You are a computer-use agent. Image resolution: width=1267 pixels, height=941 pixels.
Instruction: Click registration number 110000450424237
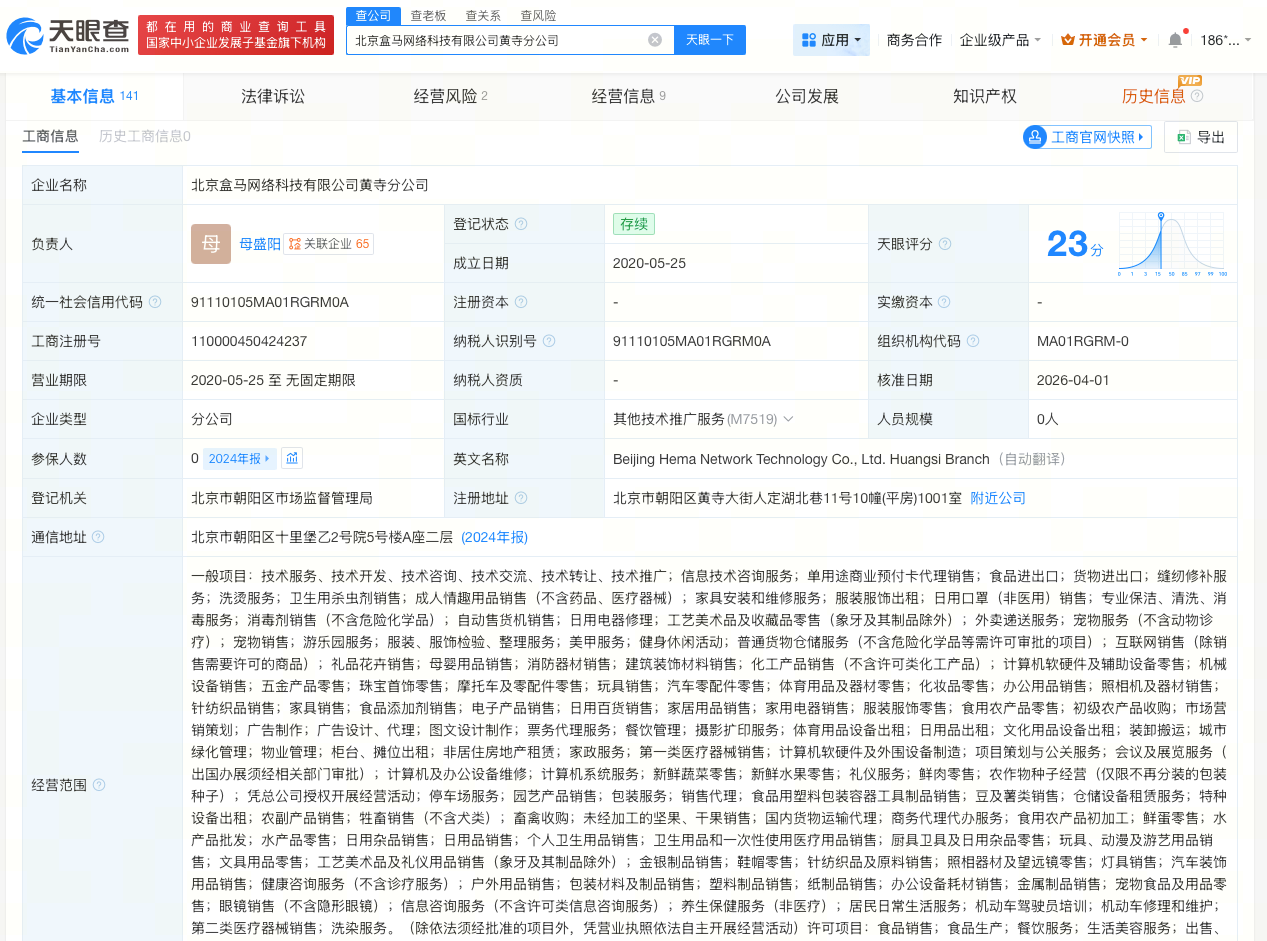(249, 341)
